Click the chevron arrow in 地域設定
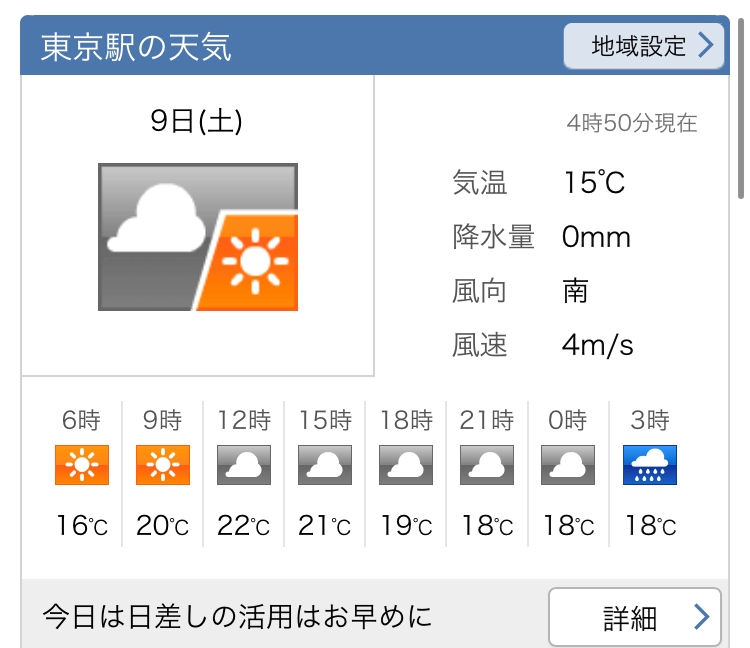Image resolution: width=750 pixels, height=648 pixels. (x=706, y=45)
